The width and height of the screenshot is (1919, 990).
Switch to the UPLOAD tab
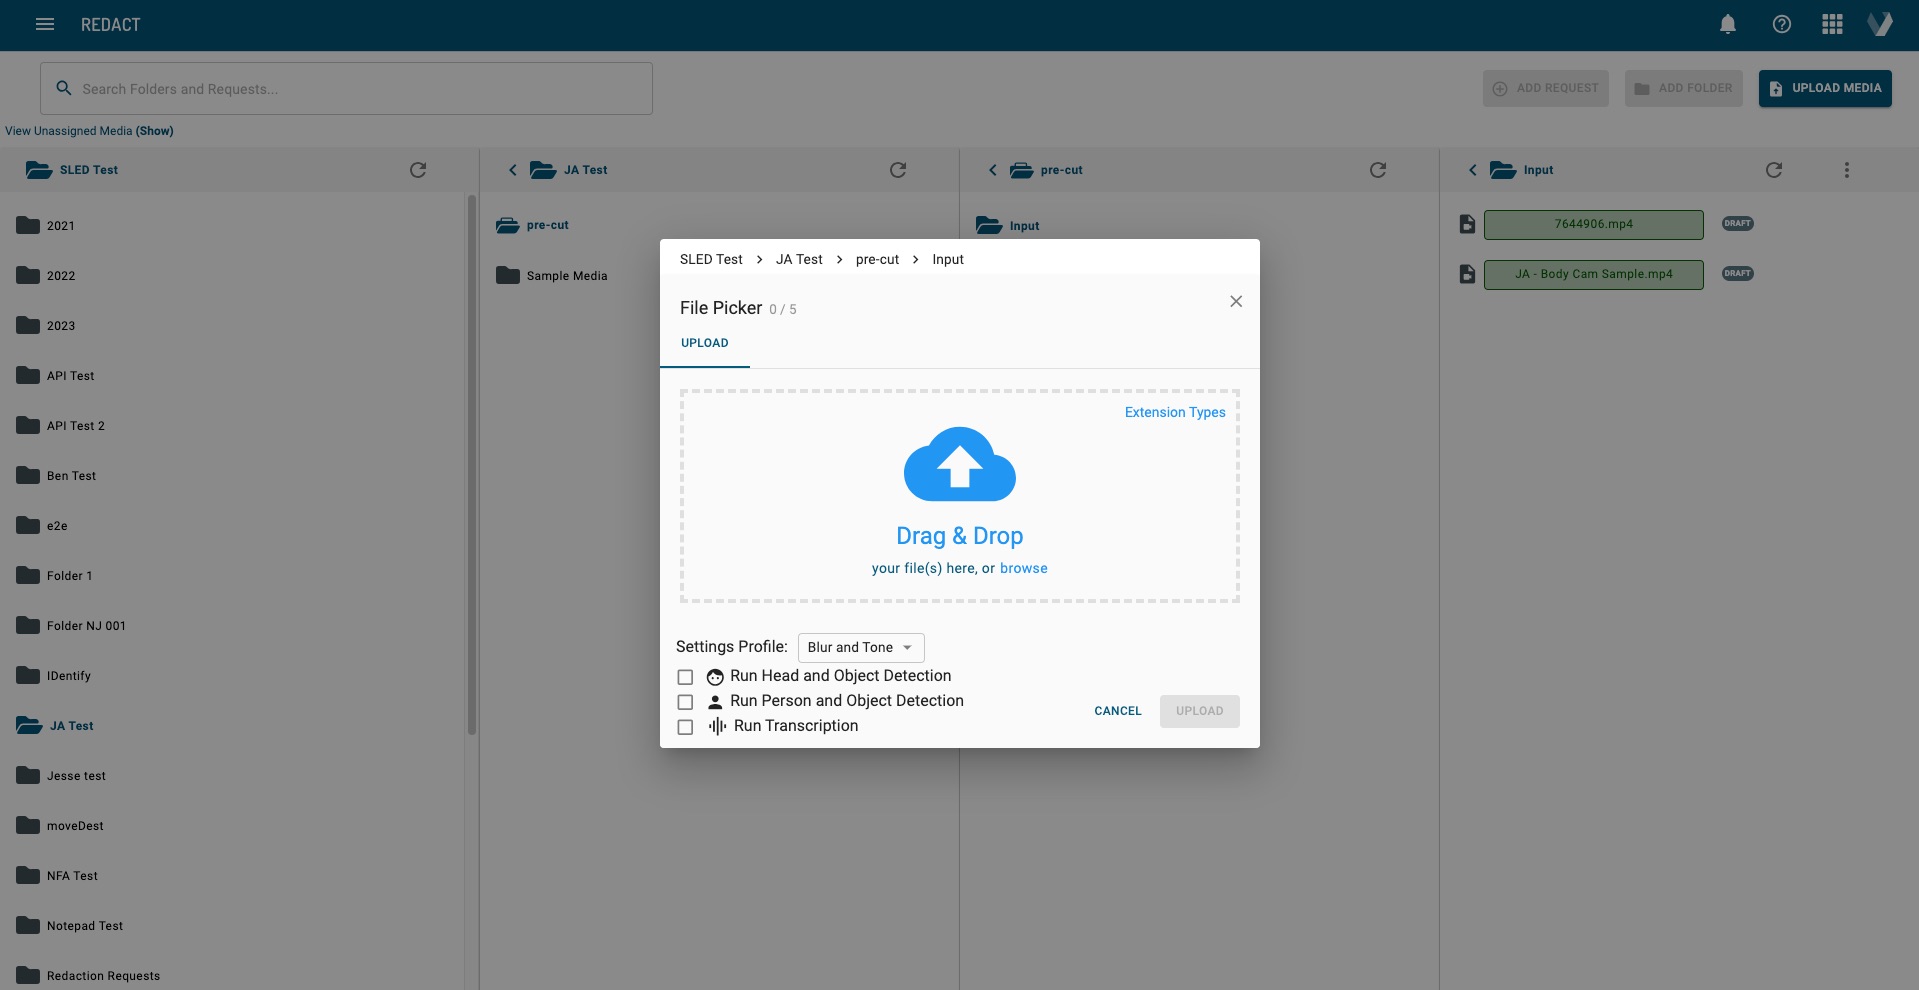pos(704,343)
